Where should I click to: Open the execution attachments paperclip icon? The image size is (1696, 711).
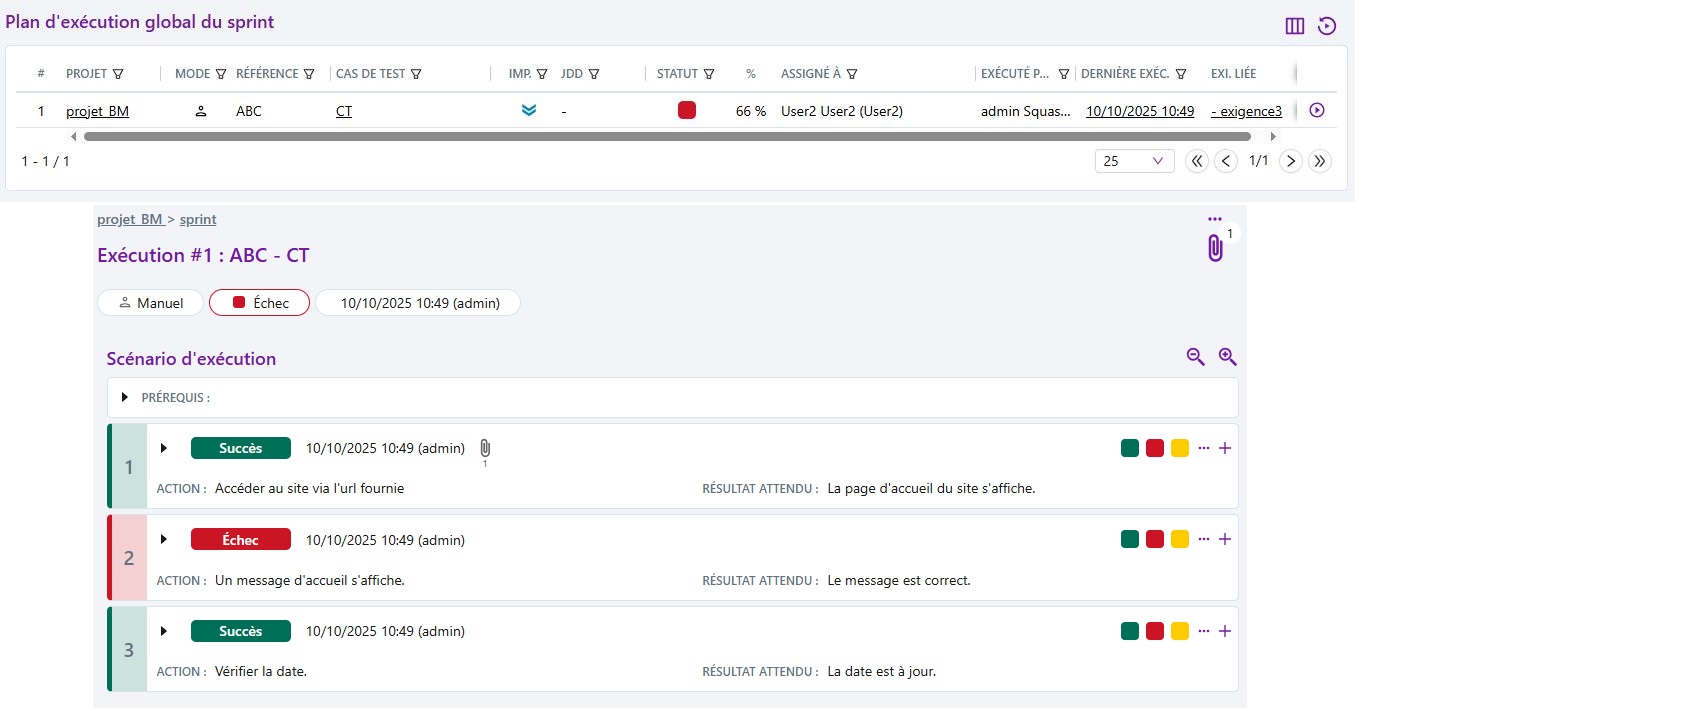tap(1215, 248)
